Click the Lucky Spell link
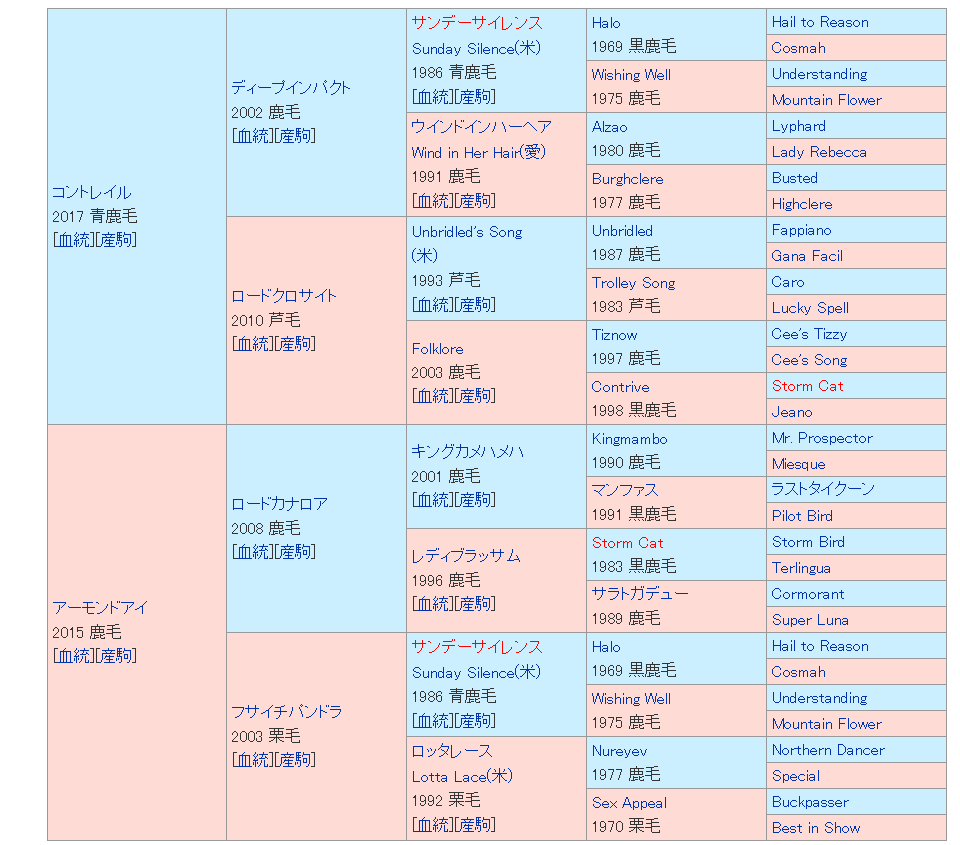Viewport: 960px width, 845px height. tap(811, 309)
